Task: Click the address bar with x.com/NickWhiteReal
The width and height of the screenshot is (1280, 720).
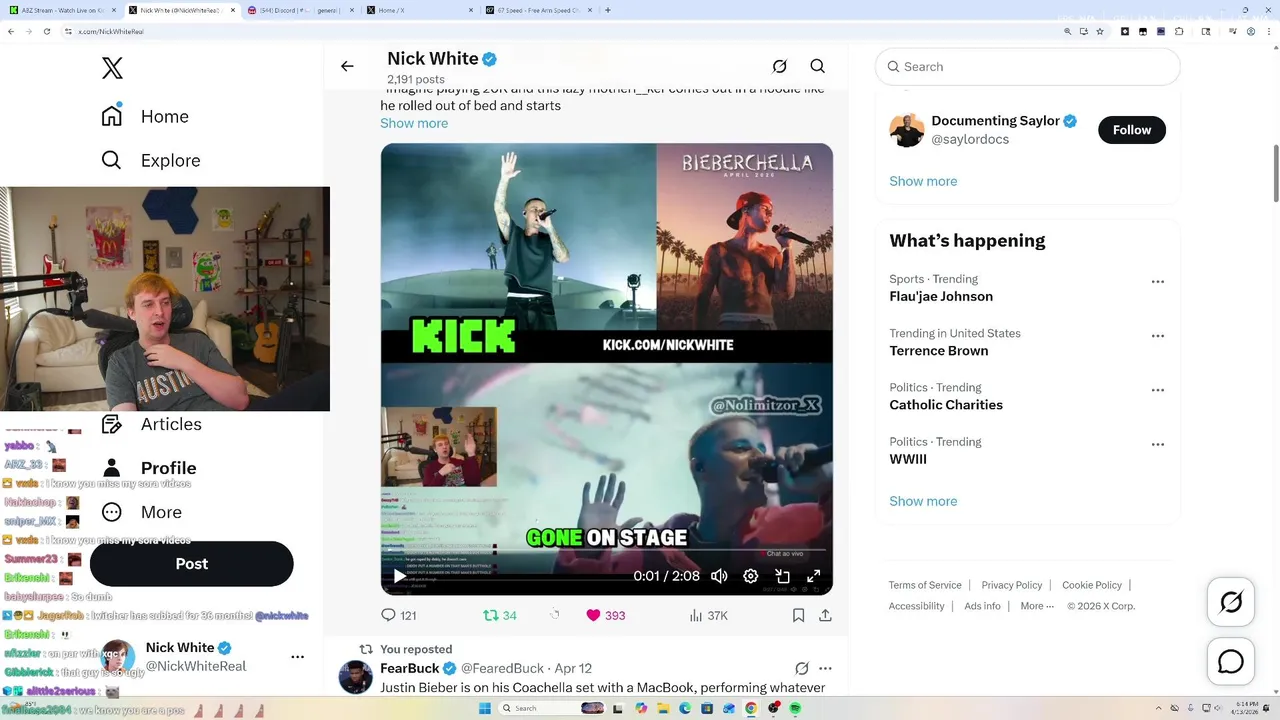Action: (560, 31)
